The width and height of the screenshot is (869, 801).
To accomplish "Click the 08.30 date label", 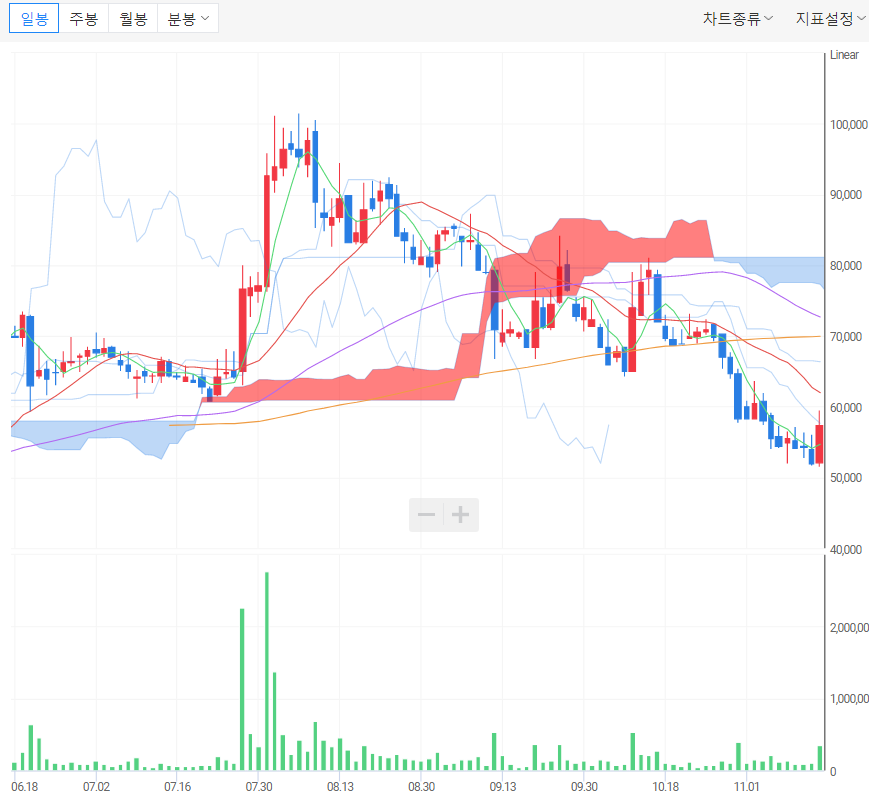I will point(421,787).
